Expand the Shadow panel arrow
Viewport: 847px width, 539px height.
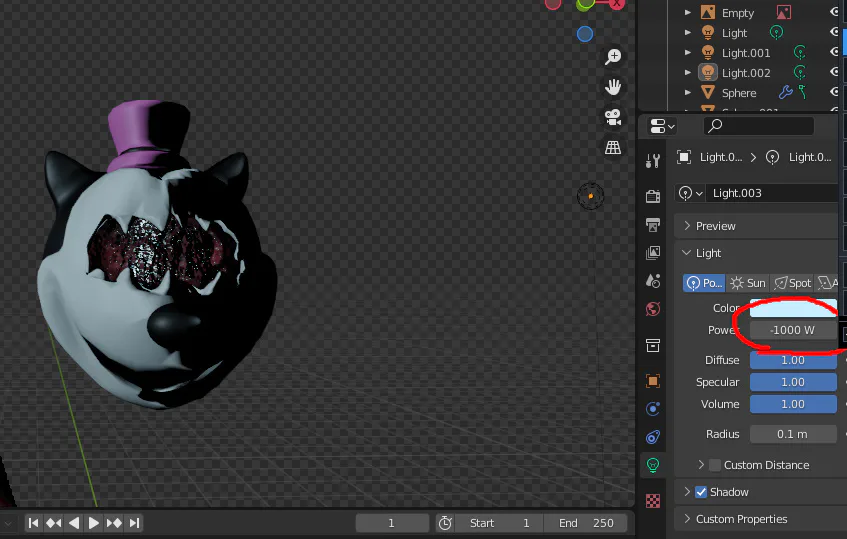pyautogui.click(x=687, y=492)
